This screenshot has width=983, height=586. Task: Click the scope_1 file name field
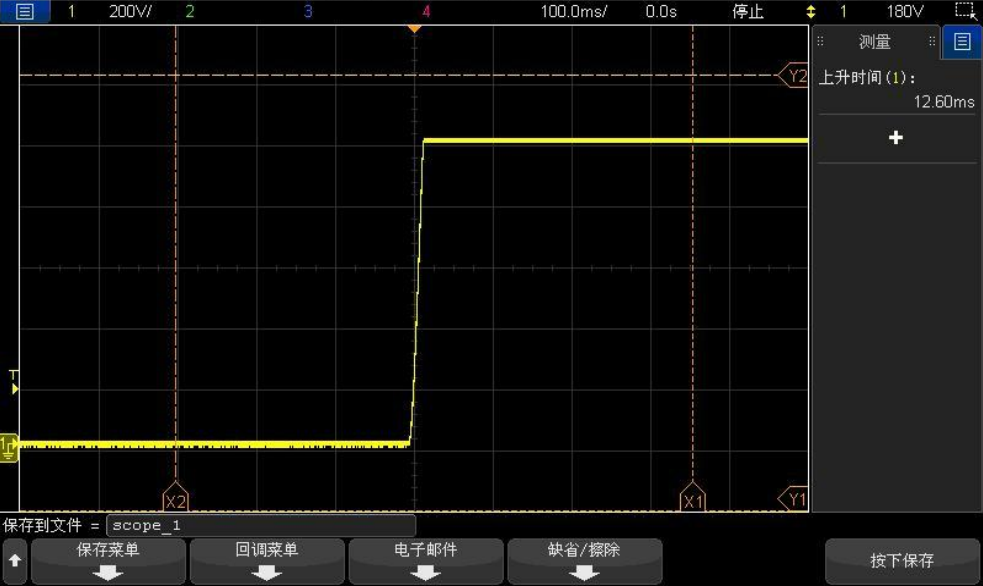coord(260,525)
